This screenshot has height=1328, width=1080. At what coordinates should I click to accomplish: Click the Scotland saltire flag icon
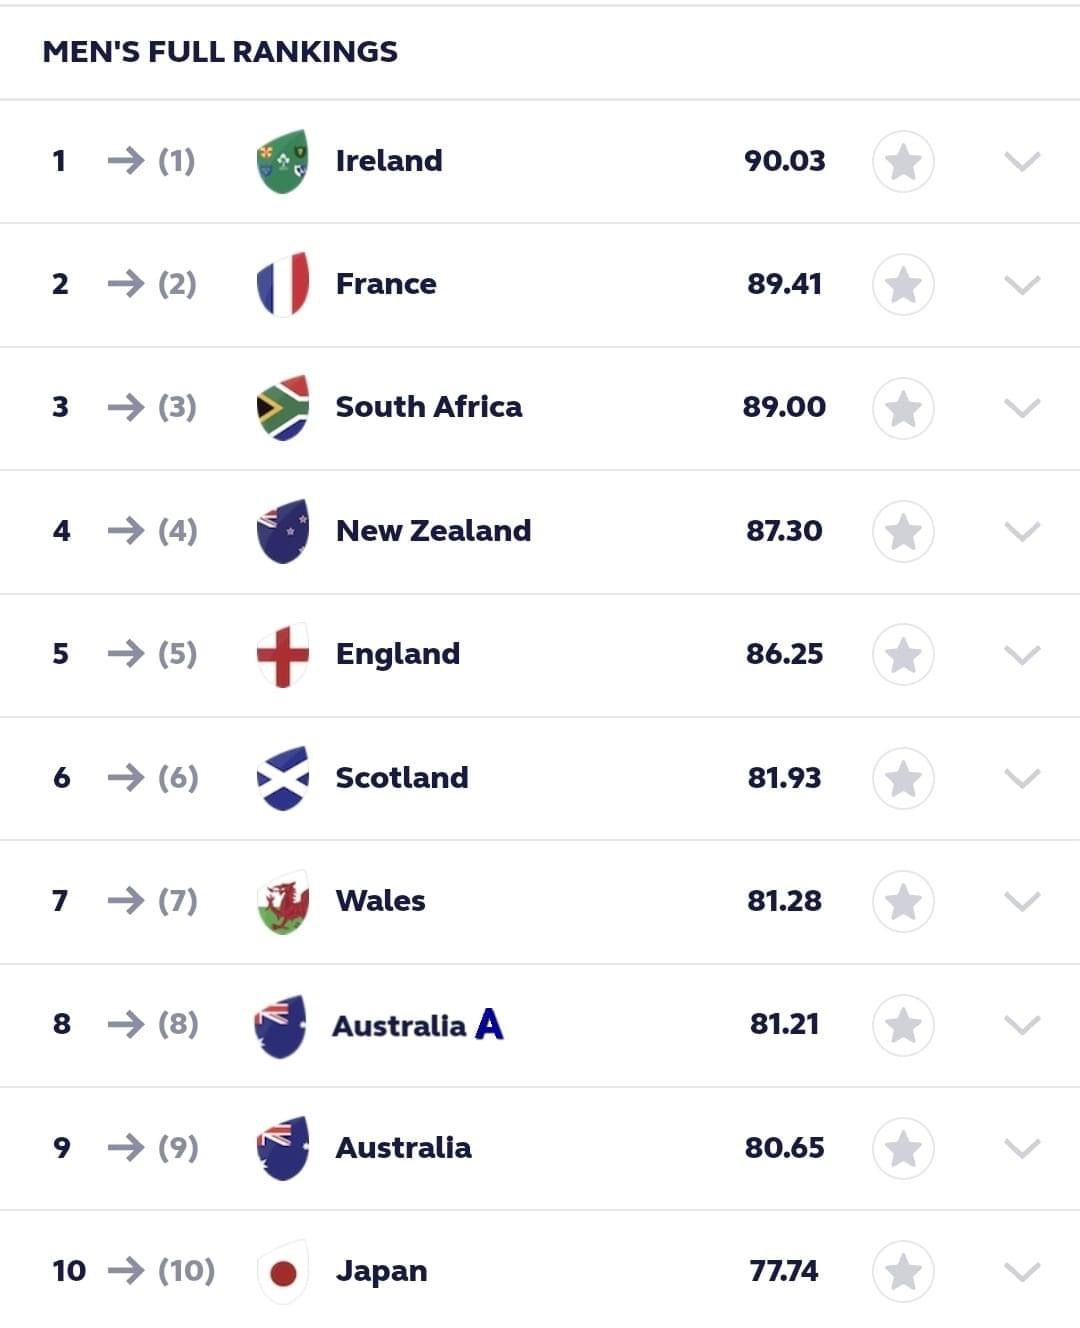point(283,778)
